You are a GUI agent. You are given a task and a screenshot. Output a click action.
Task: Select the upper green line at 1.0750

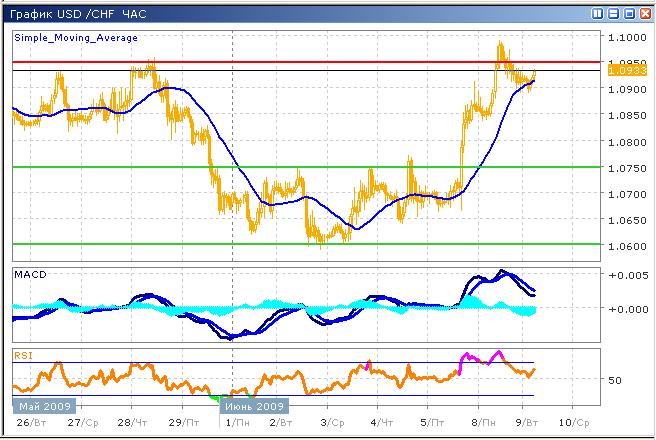[300, 167]
